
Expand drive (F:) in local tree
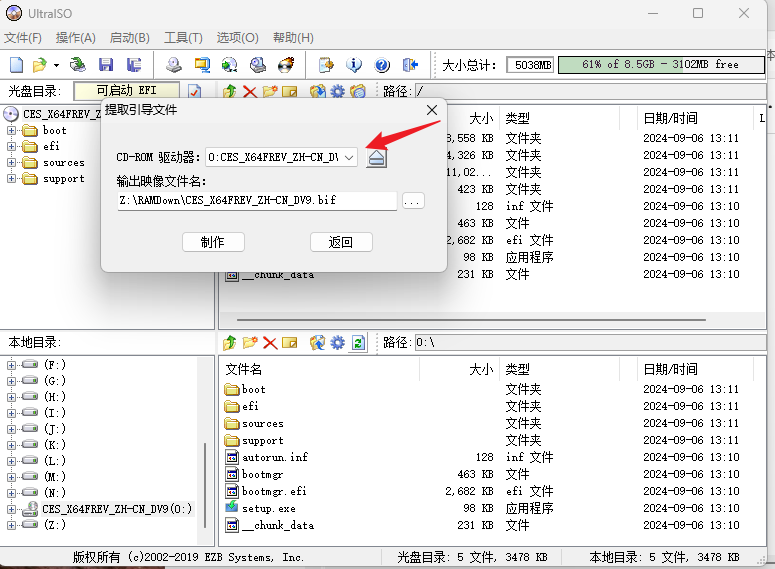coord(11,365)
